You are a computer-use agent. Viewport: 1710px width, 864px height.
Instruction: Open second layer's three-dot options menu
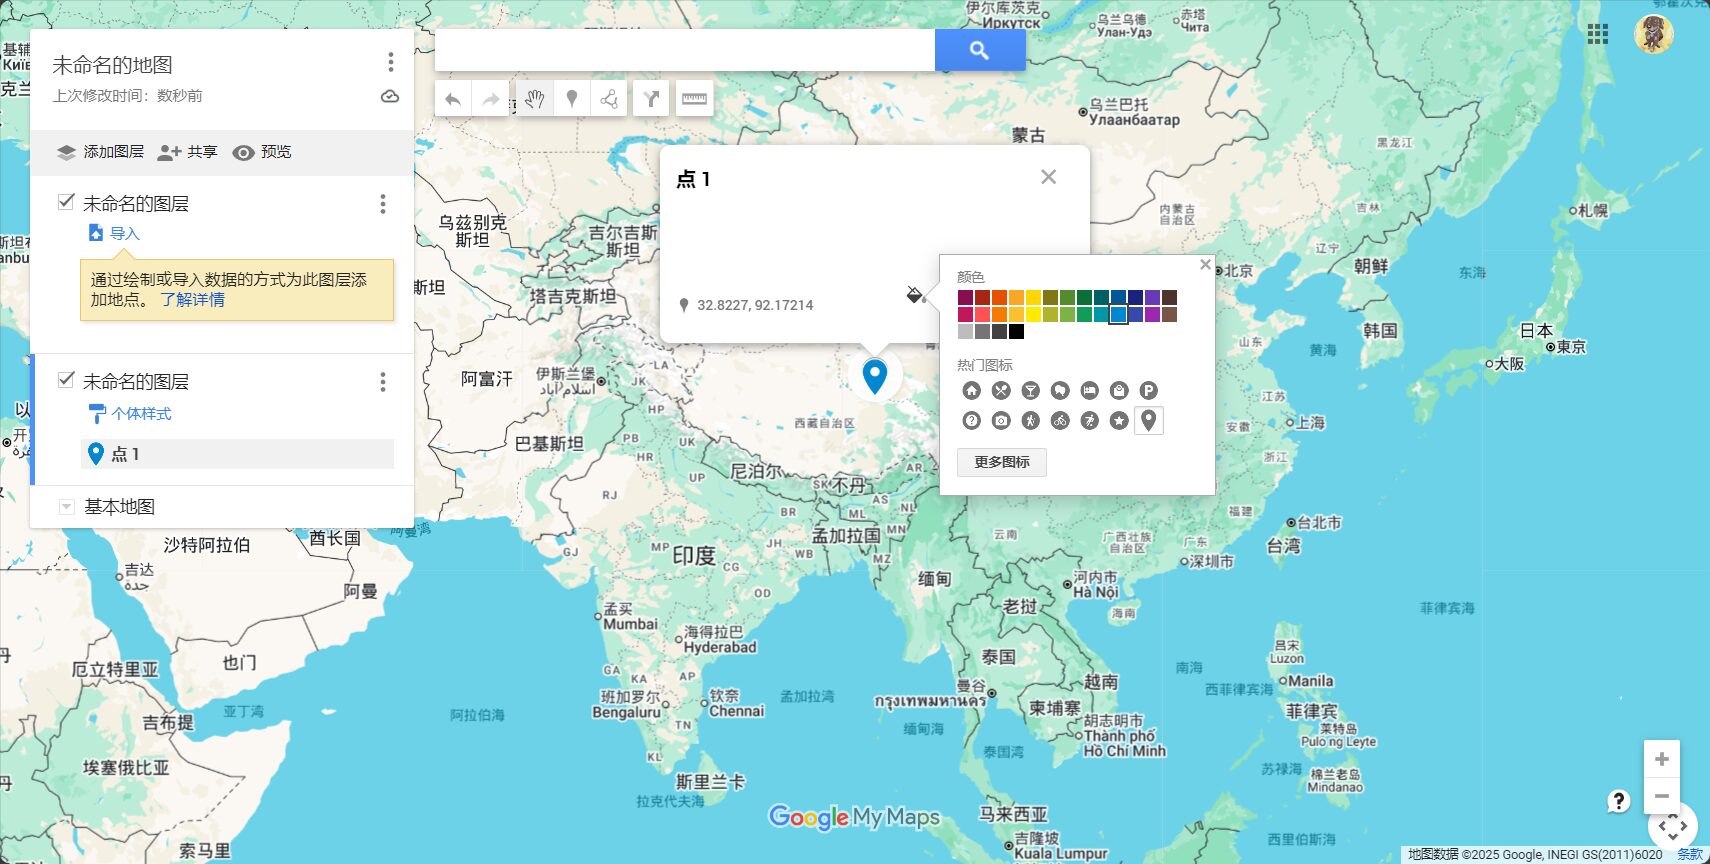[383, 382]
